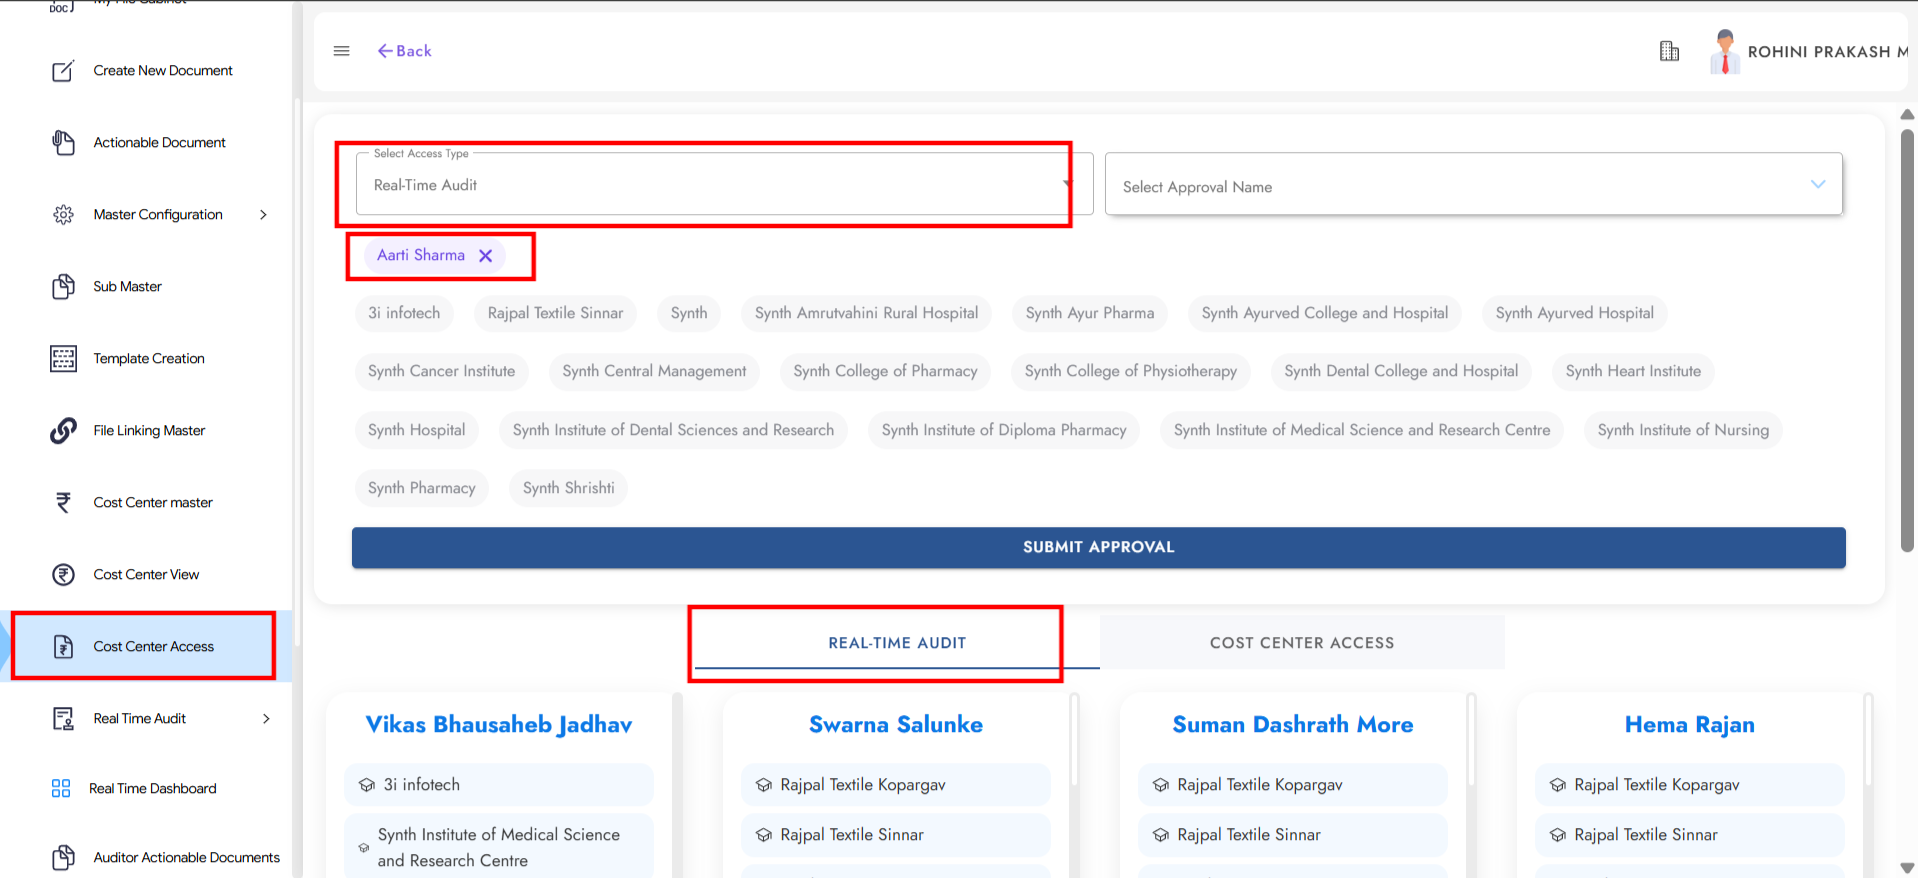The image size is (1918, 878).
Task: Toggle the Synth Heart Institute chip
Action: pos(1632,371)
